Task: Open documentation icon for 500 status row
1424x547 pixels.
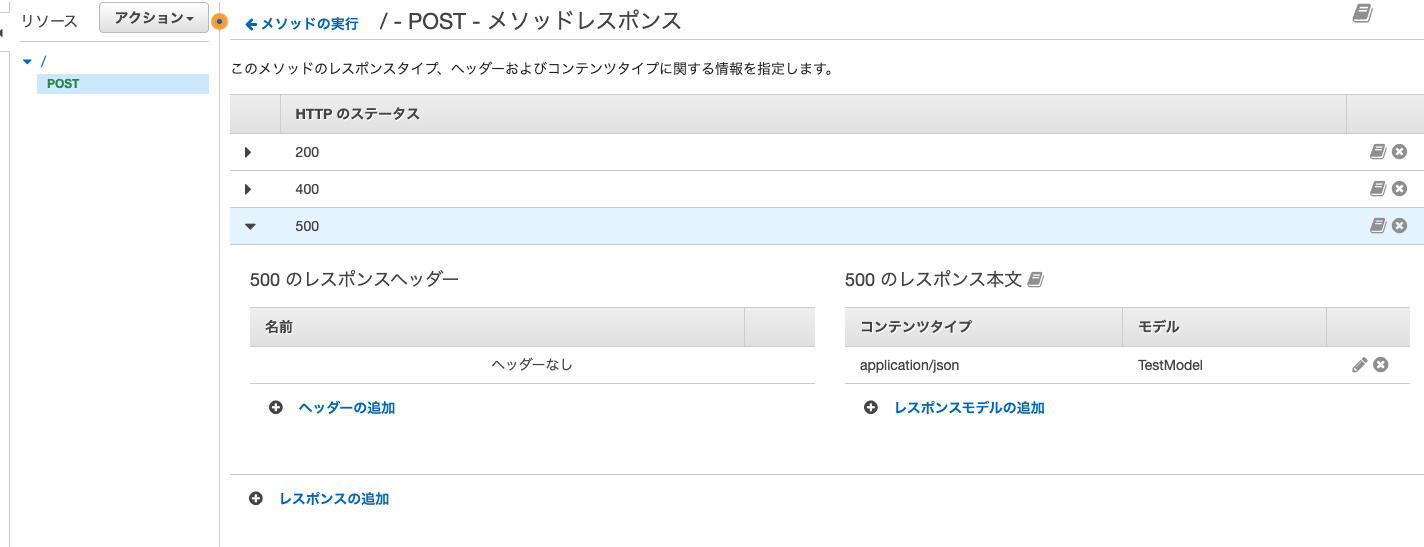Action: pos(1377,226)
